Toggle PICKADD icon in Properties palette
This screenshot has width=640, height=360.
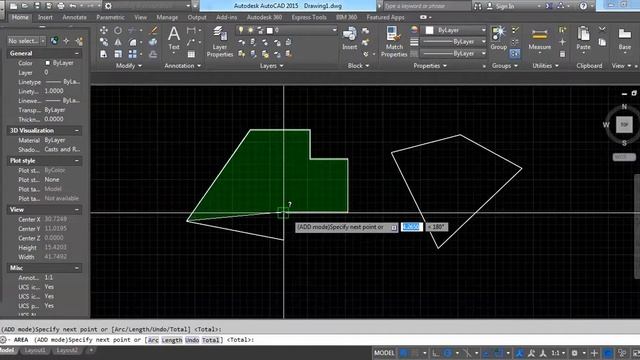click(x=54, y=40)
